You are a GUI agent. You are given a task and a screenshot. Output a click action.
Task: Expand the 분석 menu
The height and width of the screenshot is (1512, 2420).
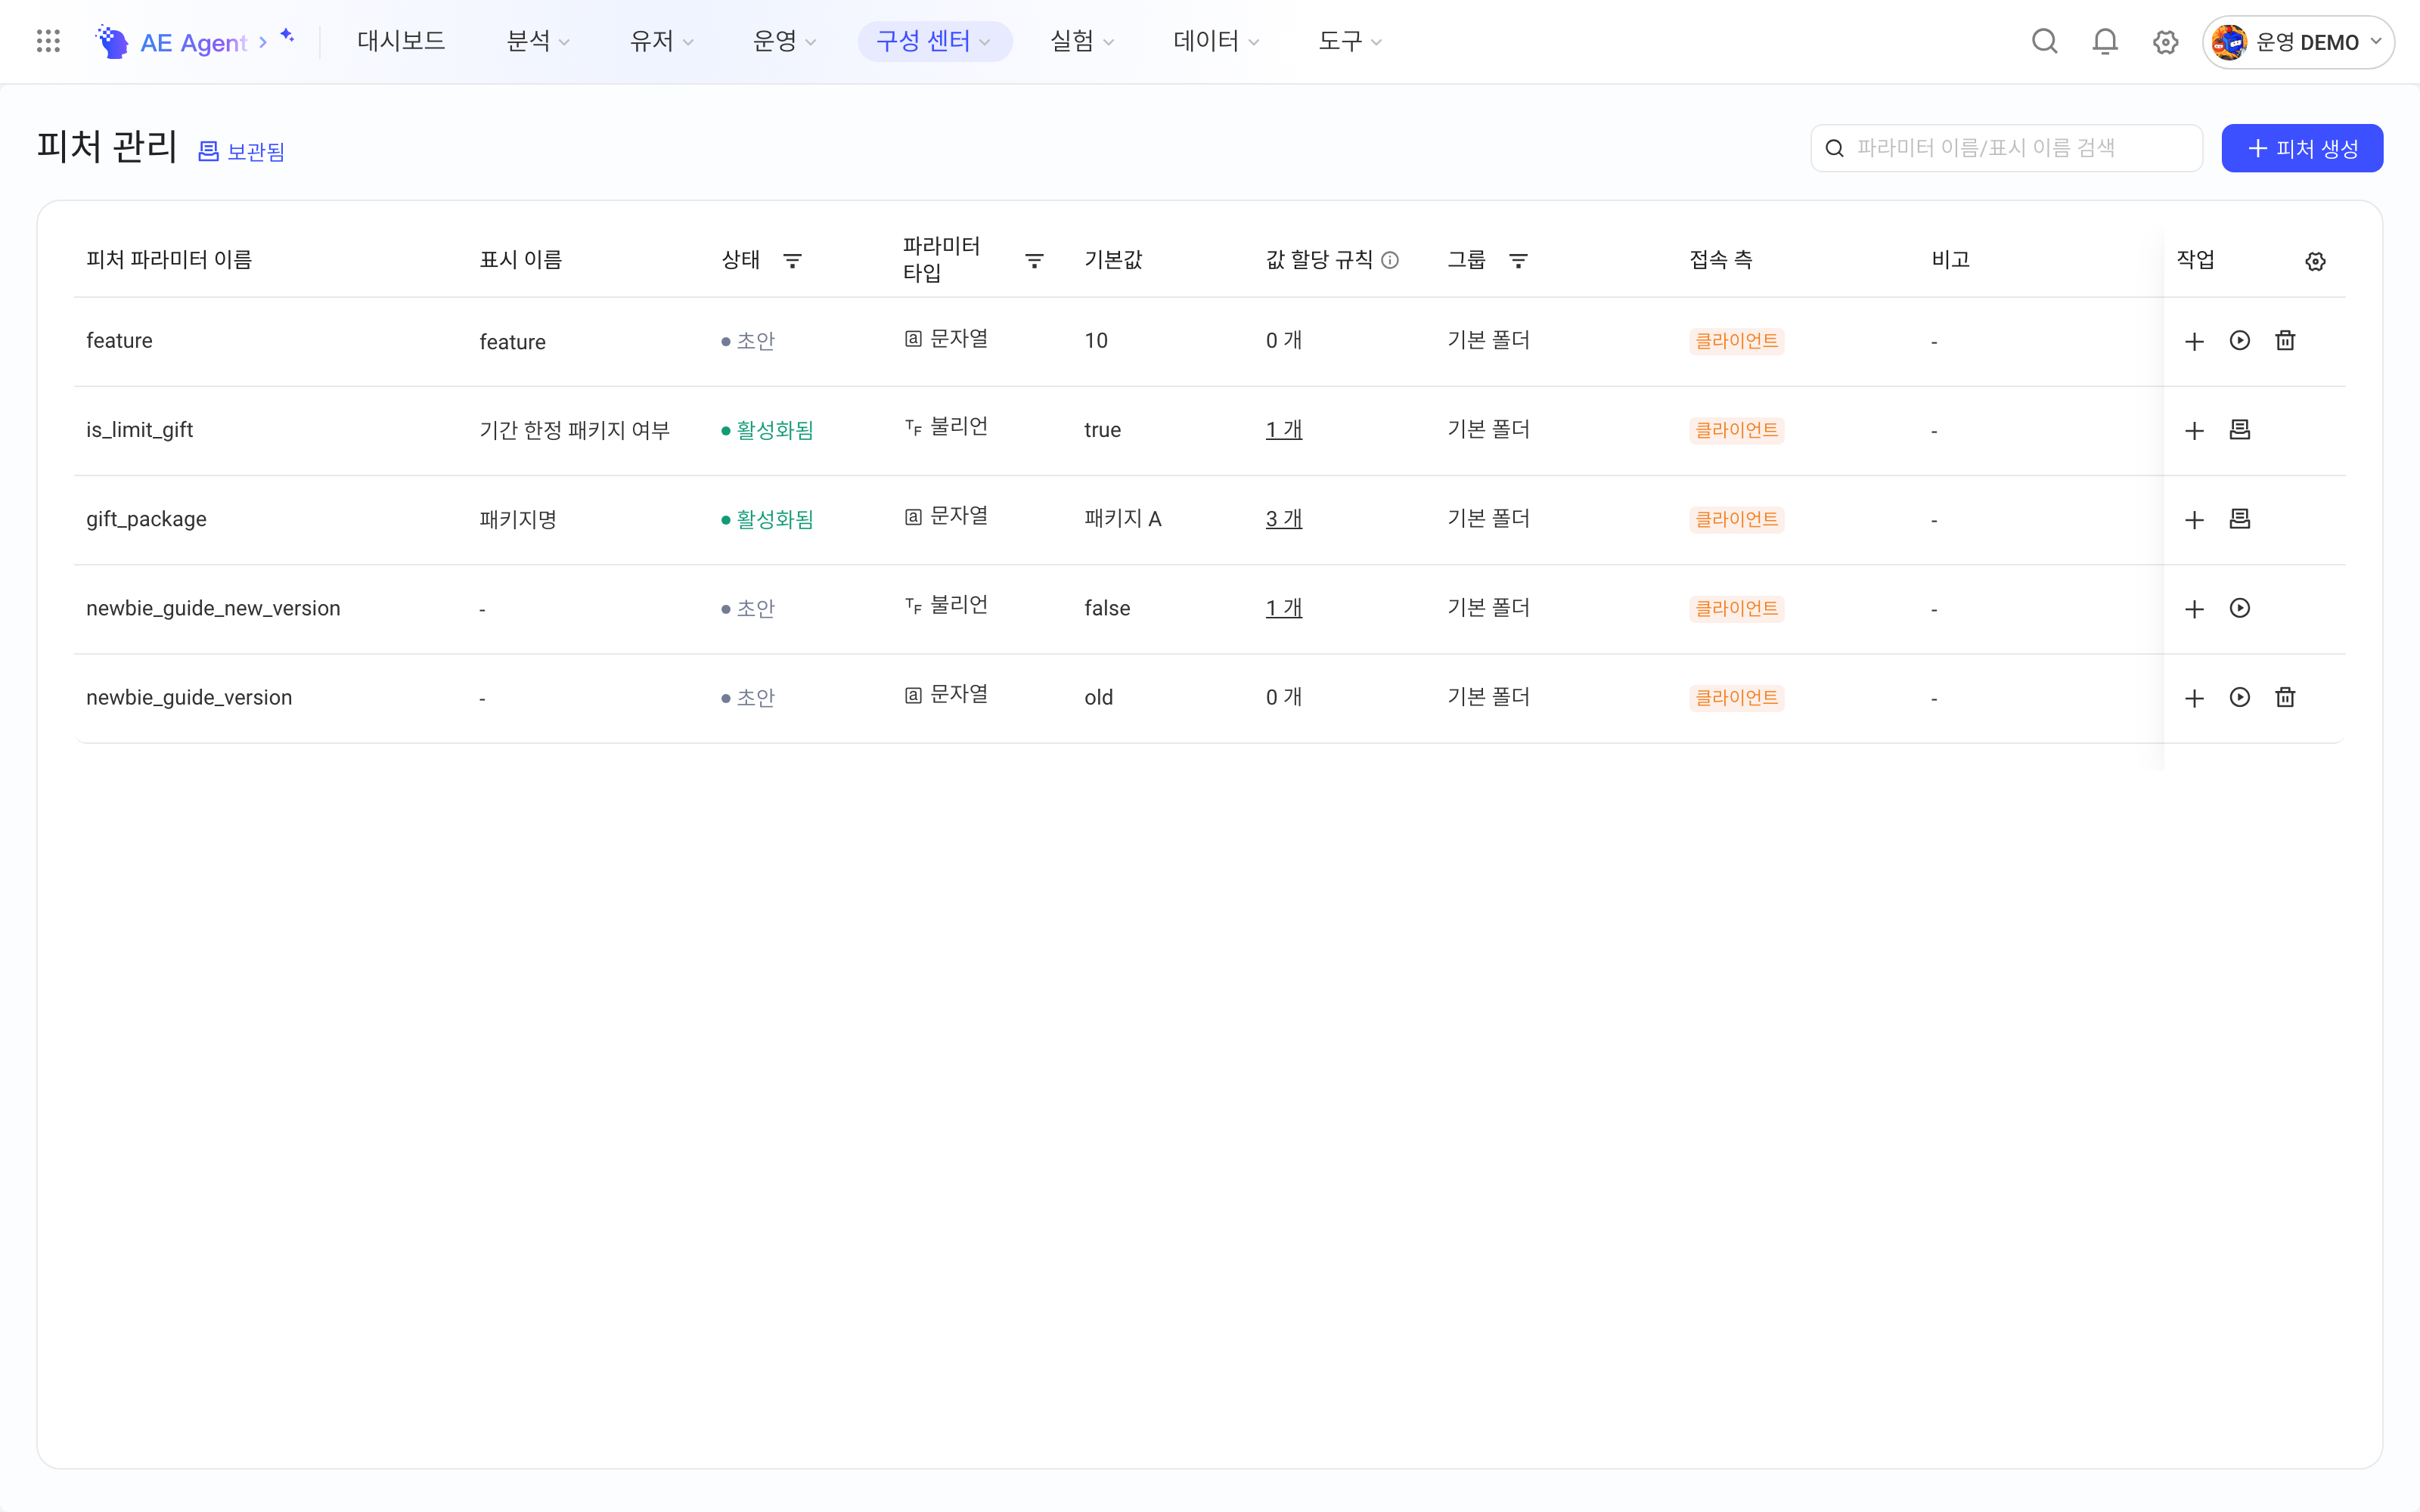click(538, 41)
